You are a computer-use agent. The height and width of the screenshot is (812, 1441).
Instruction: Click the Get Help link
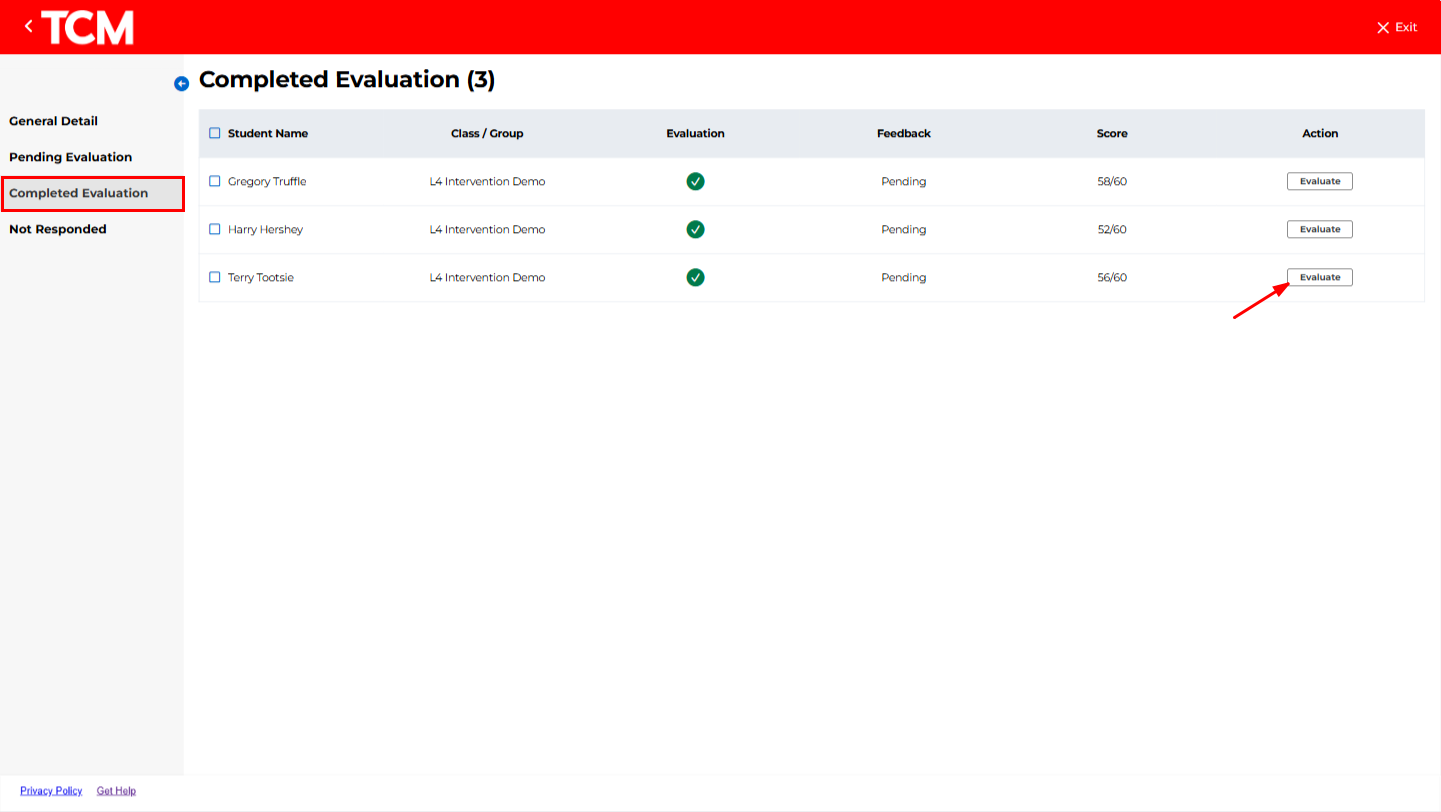116,791
